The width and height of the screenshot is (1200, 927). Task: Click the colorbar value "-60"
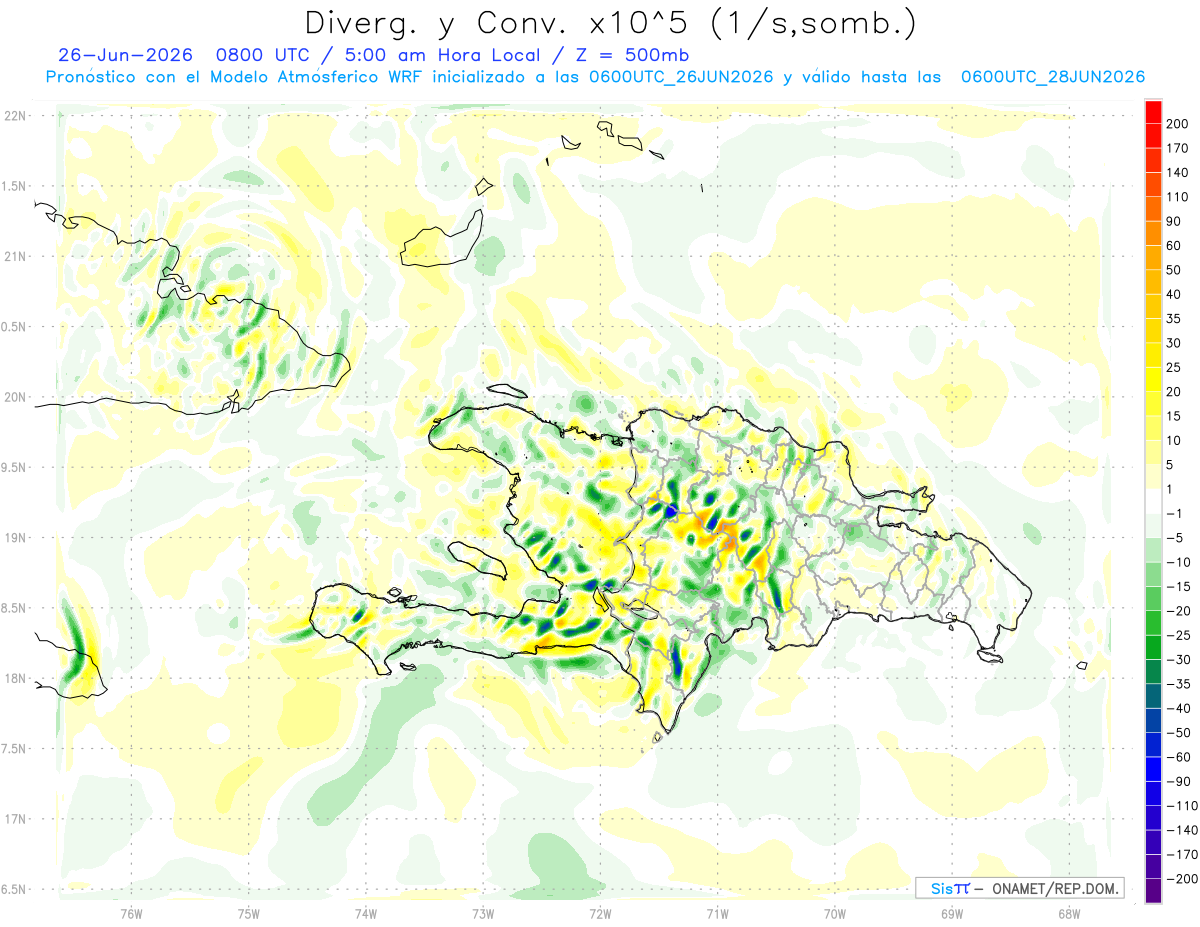[x=1178, y=757]
